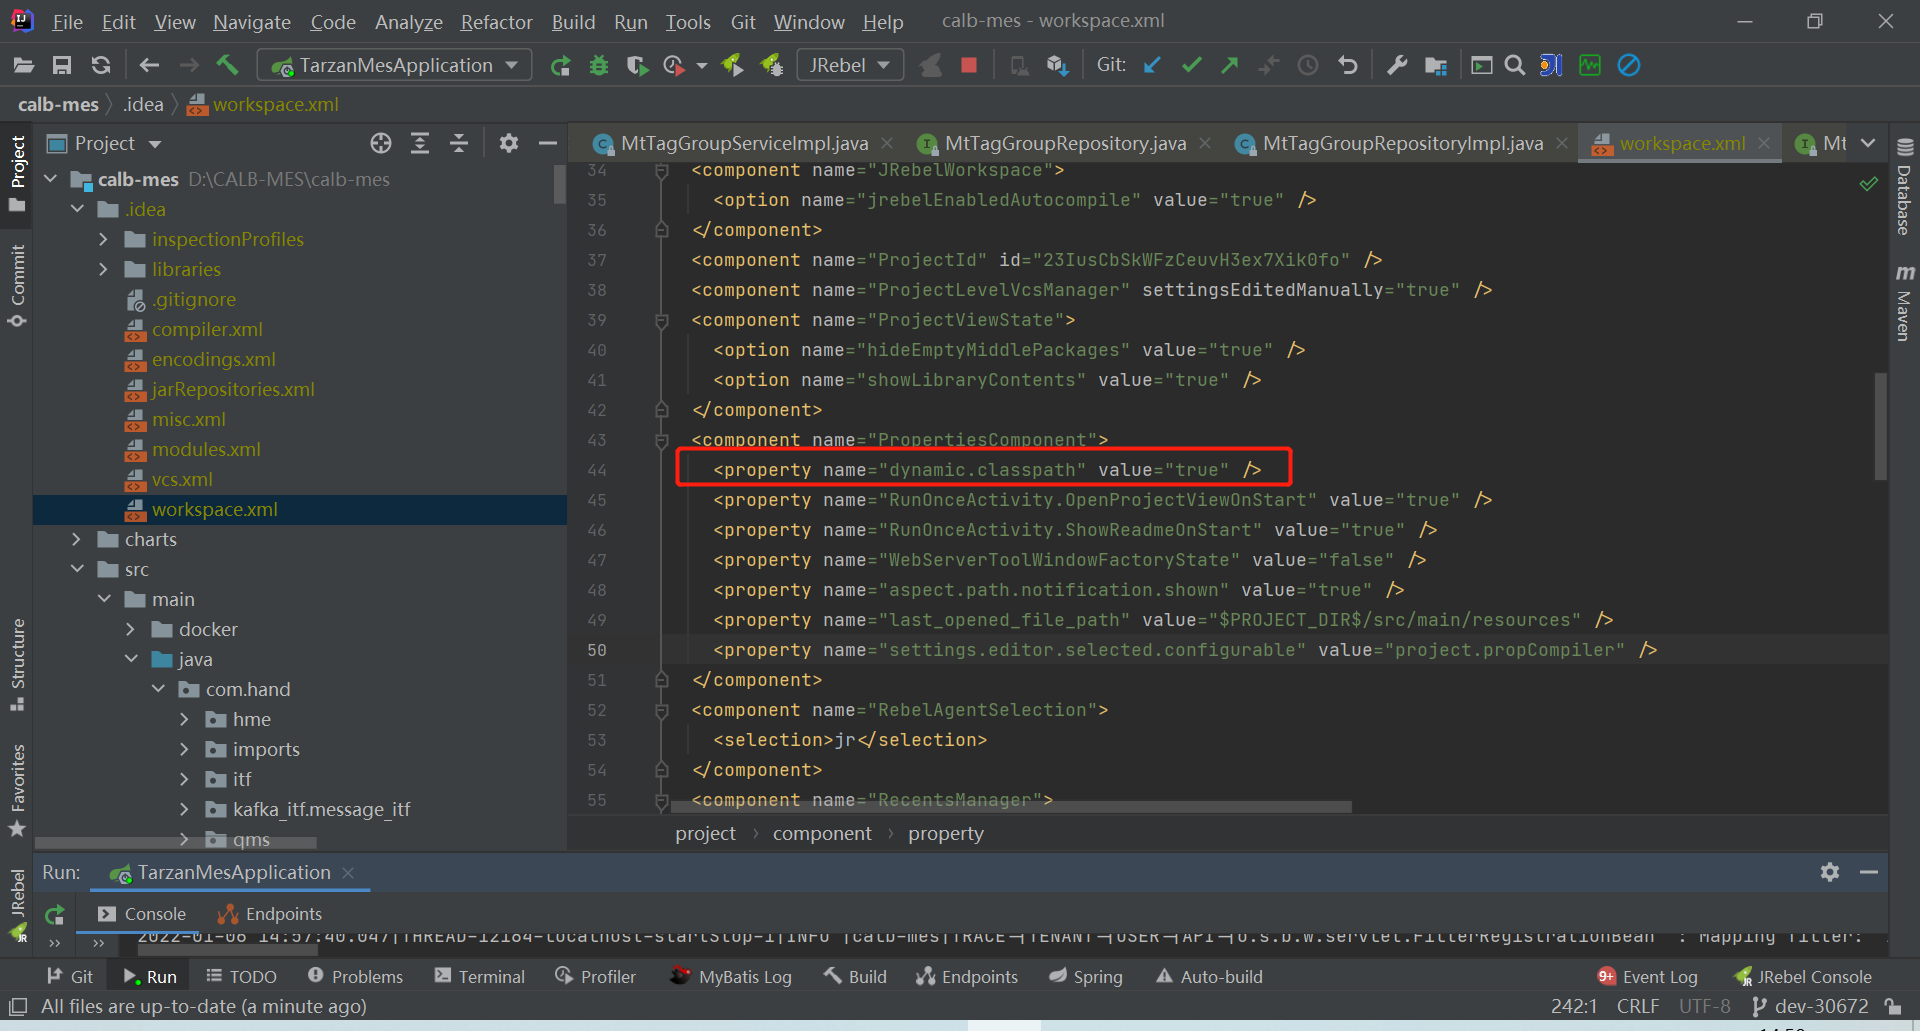Click the editor vertical scrollbar thumb

(x=1880, y=426)
